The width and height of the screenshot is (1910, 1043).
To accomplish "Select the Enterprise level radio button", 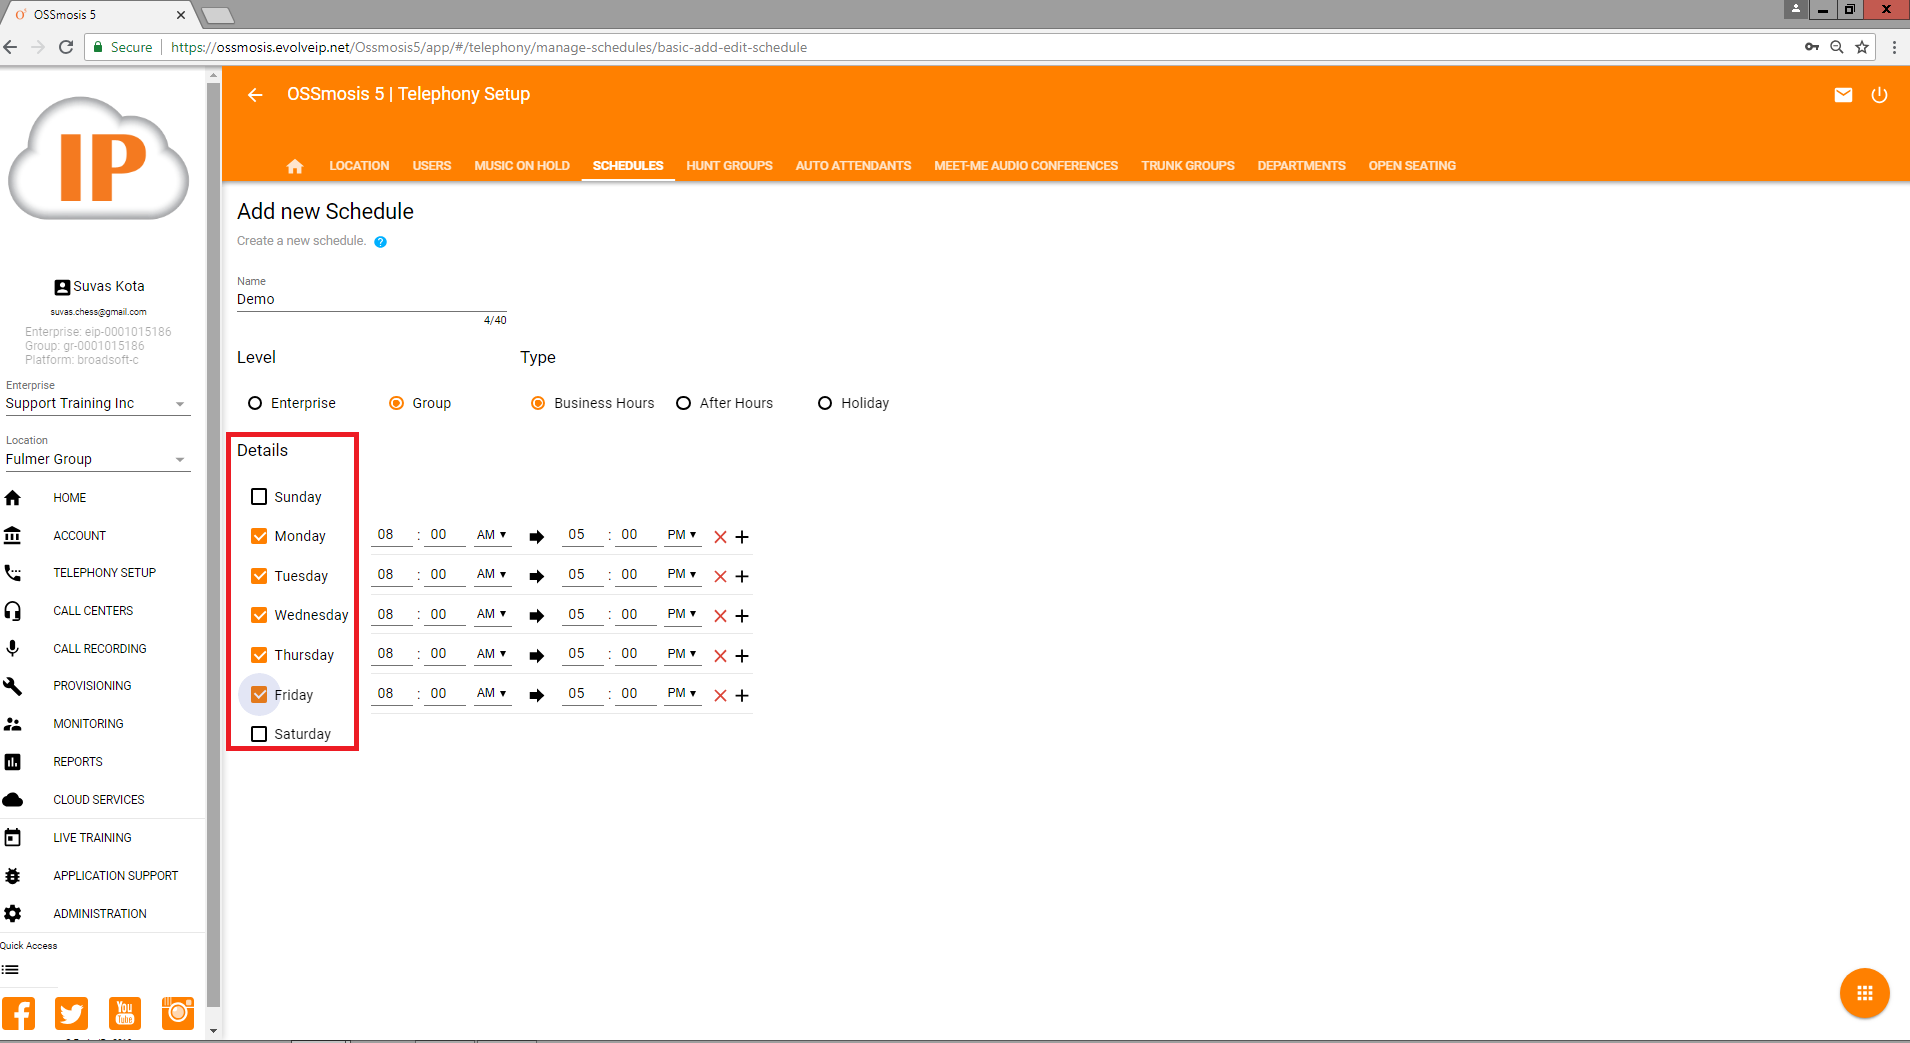I will tap(255, 403).
